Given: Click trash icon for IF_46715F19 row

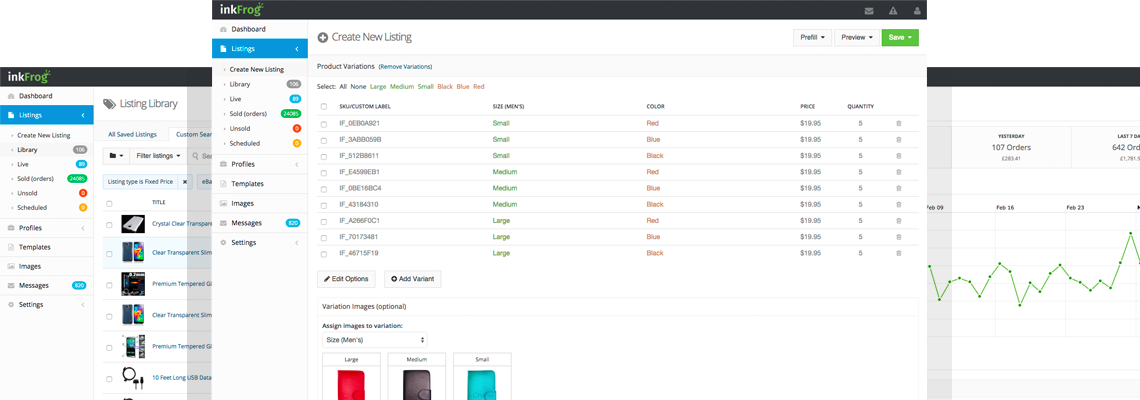Looking at the screenshot, I should tap(898, 253).
